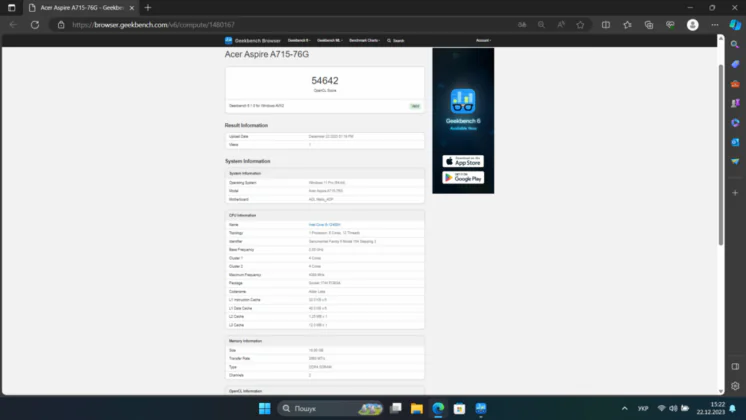Click Microsoft Edge icon on taskbar
The height and width of the screenshot is (420, 746).
438,408
